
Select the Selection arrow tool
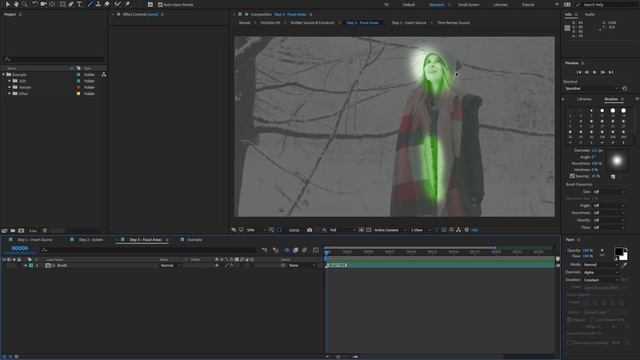7,4
